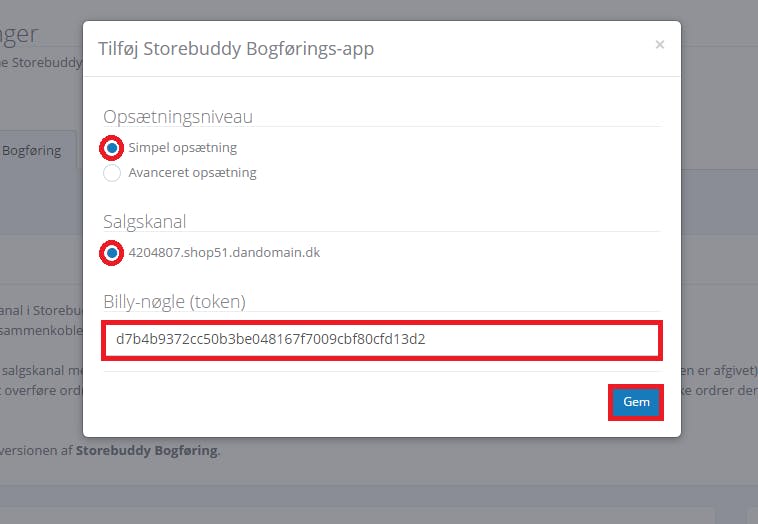
Task: Click the 4204807.shop51.dandomain.dk domain label
Action: [224, 252]
